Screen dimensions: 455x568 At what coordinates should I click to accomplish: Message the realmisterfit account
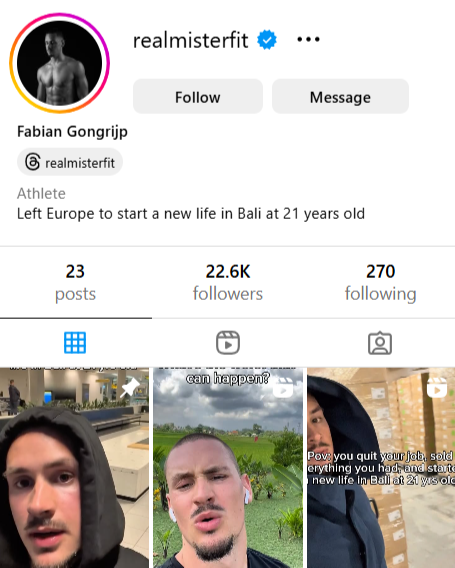tap(340, 96)
